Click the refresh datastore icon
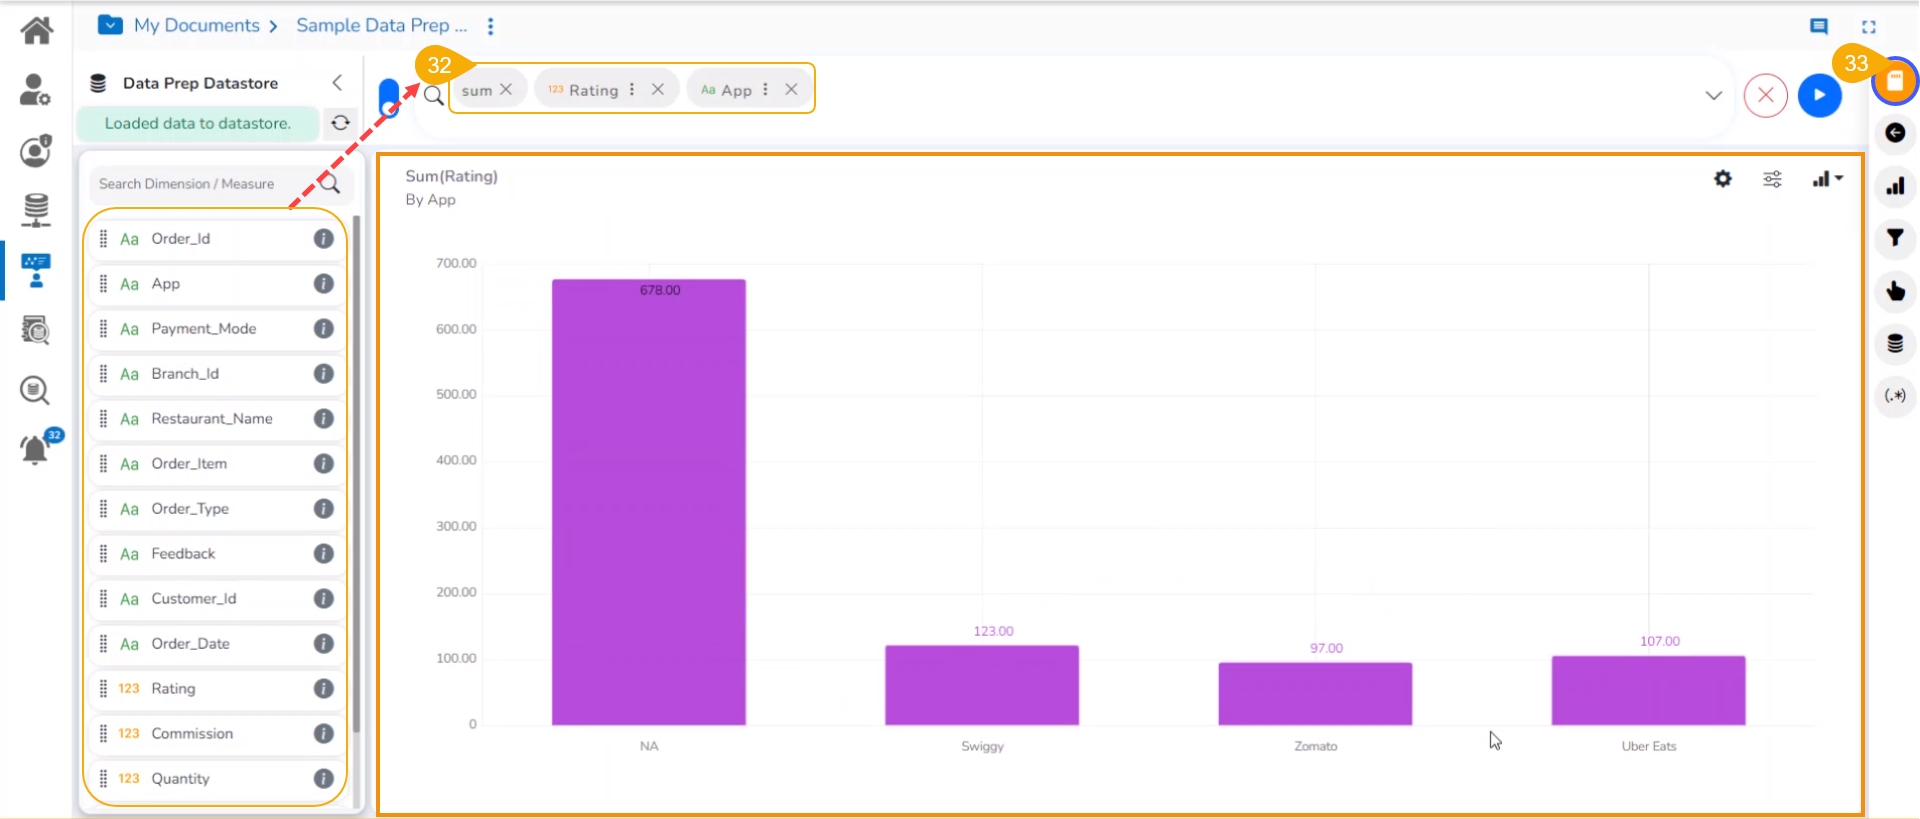Viewport: 1920px width, 819px height. point(340,123)
